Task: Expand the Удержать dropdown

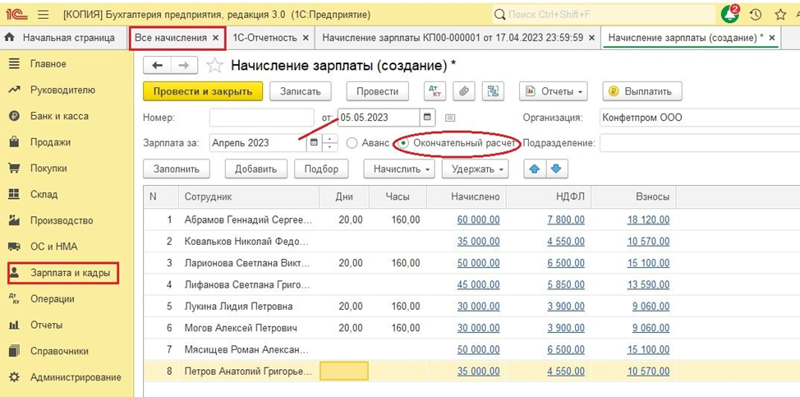Action: click(475, 169)
